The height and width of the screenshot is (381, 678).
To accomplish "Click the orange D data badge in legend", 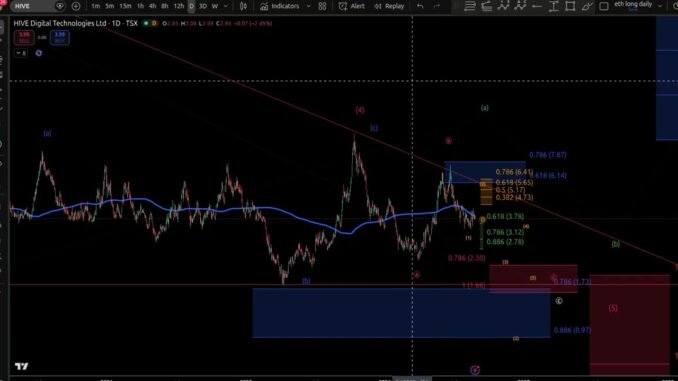I will [154, 23].
